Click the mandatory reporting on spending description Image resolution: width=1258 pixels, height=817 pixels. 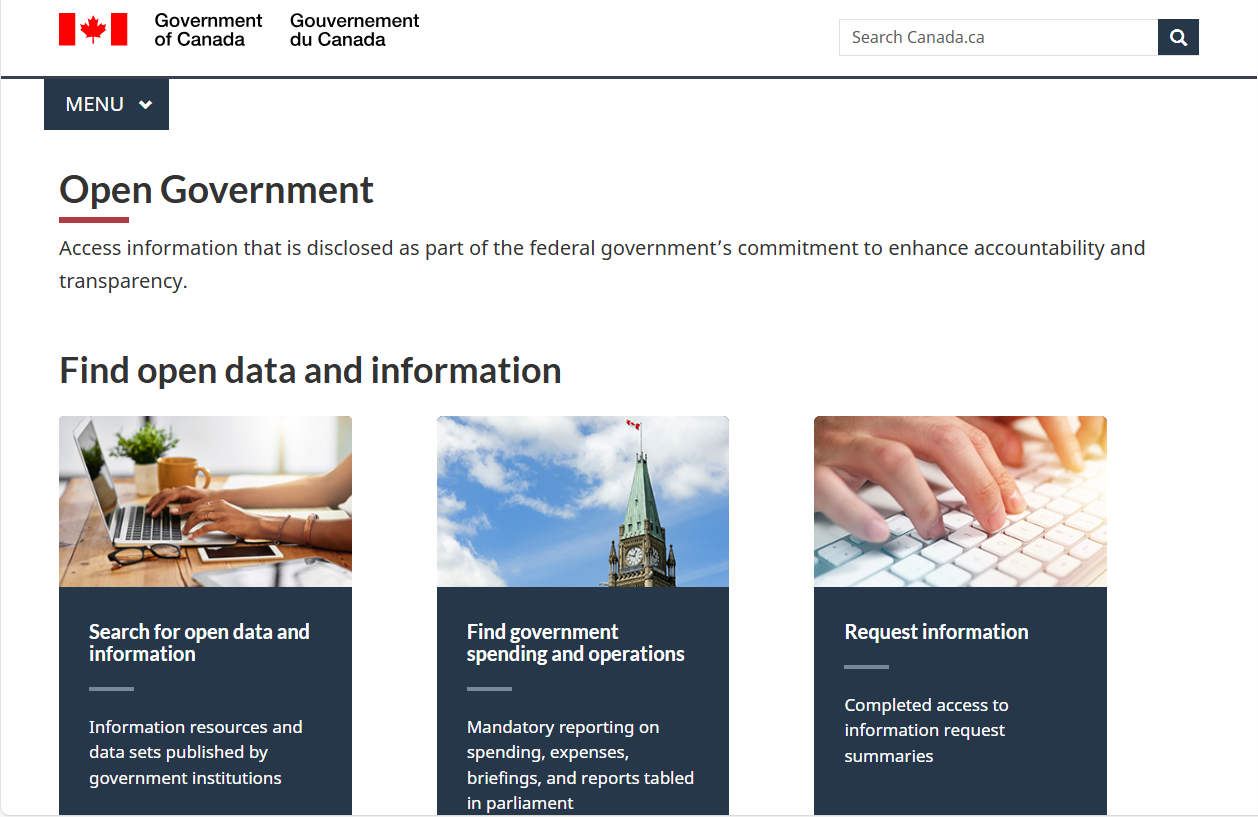click(580, 765)
